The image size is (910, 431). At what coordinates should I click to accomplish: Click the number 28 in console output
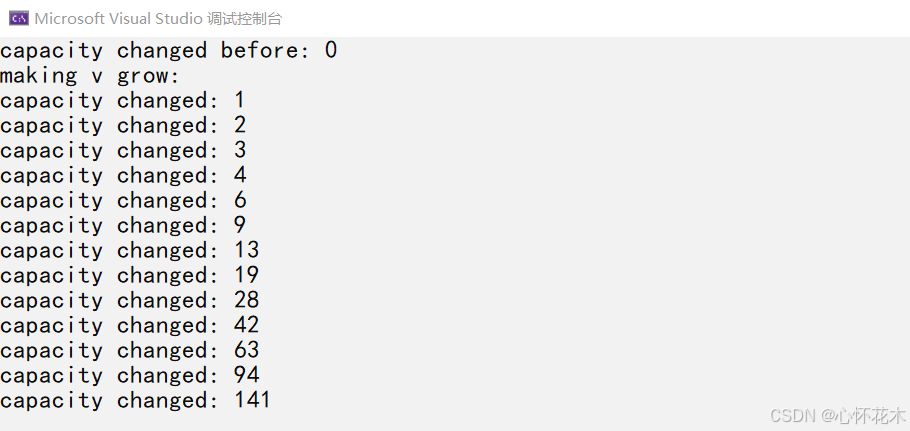(x=247, y=300)
